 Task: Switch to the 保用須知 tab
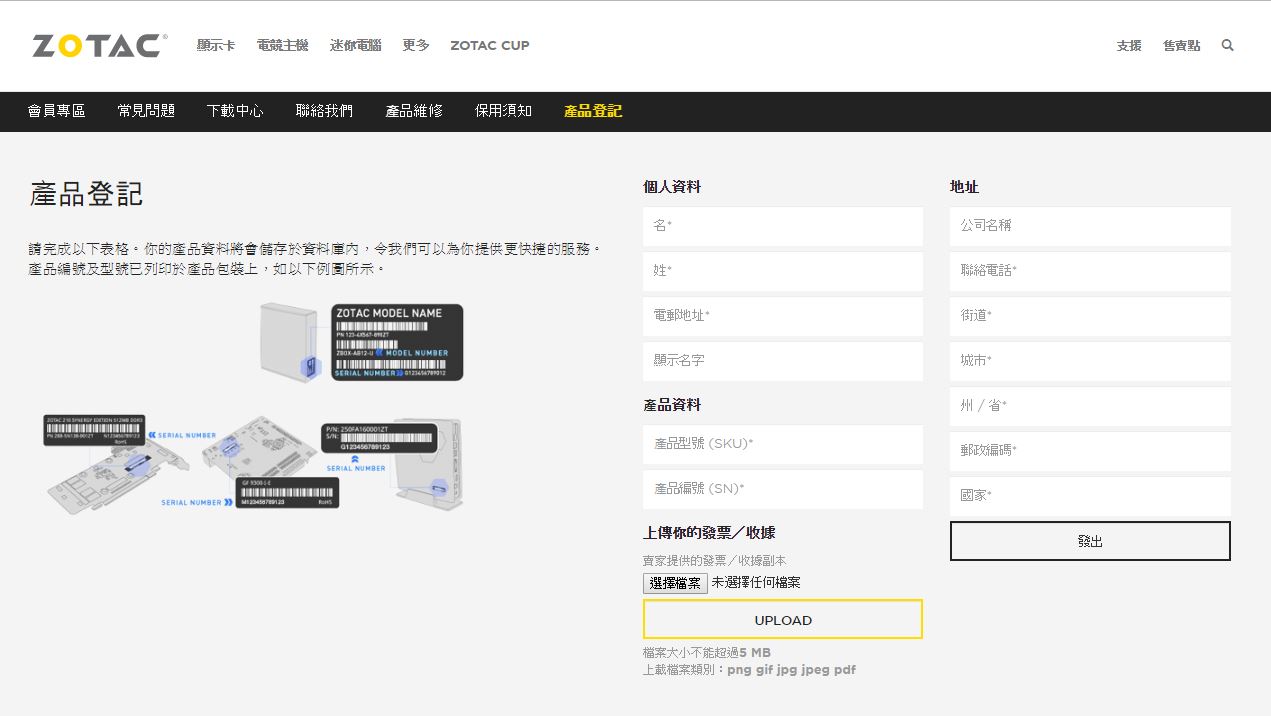click(503, 111)
